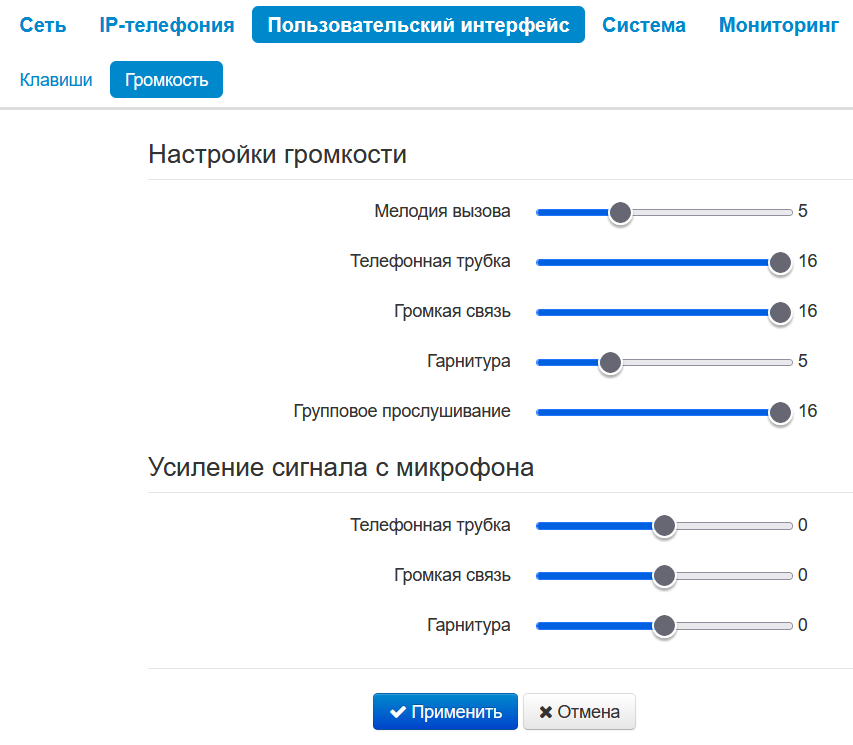Select the Пользовательский интерфейс tab

(x=418, y=25)
